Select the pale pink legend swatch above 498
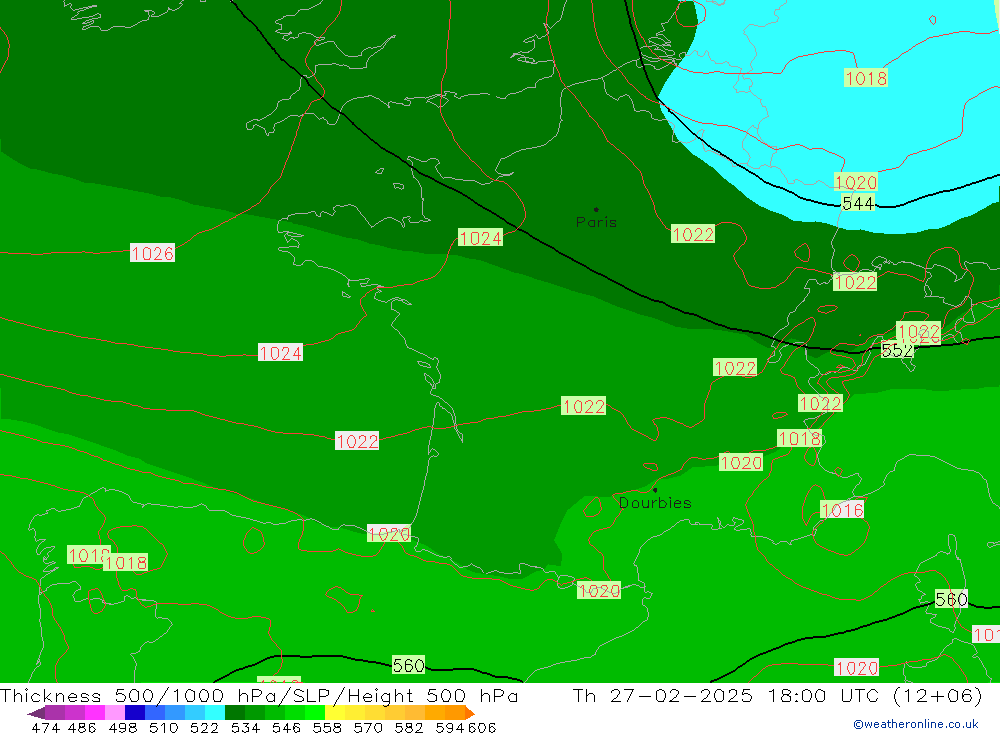The image size is (1000, 733). pyautogui.click(x=115, y=713)
